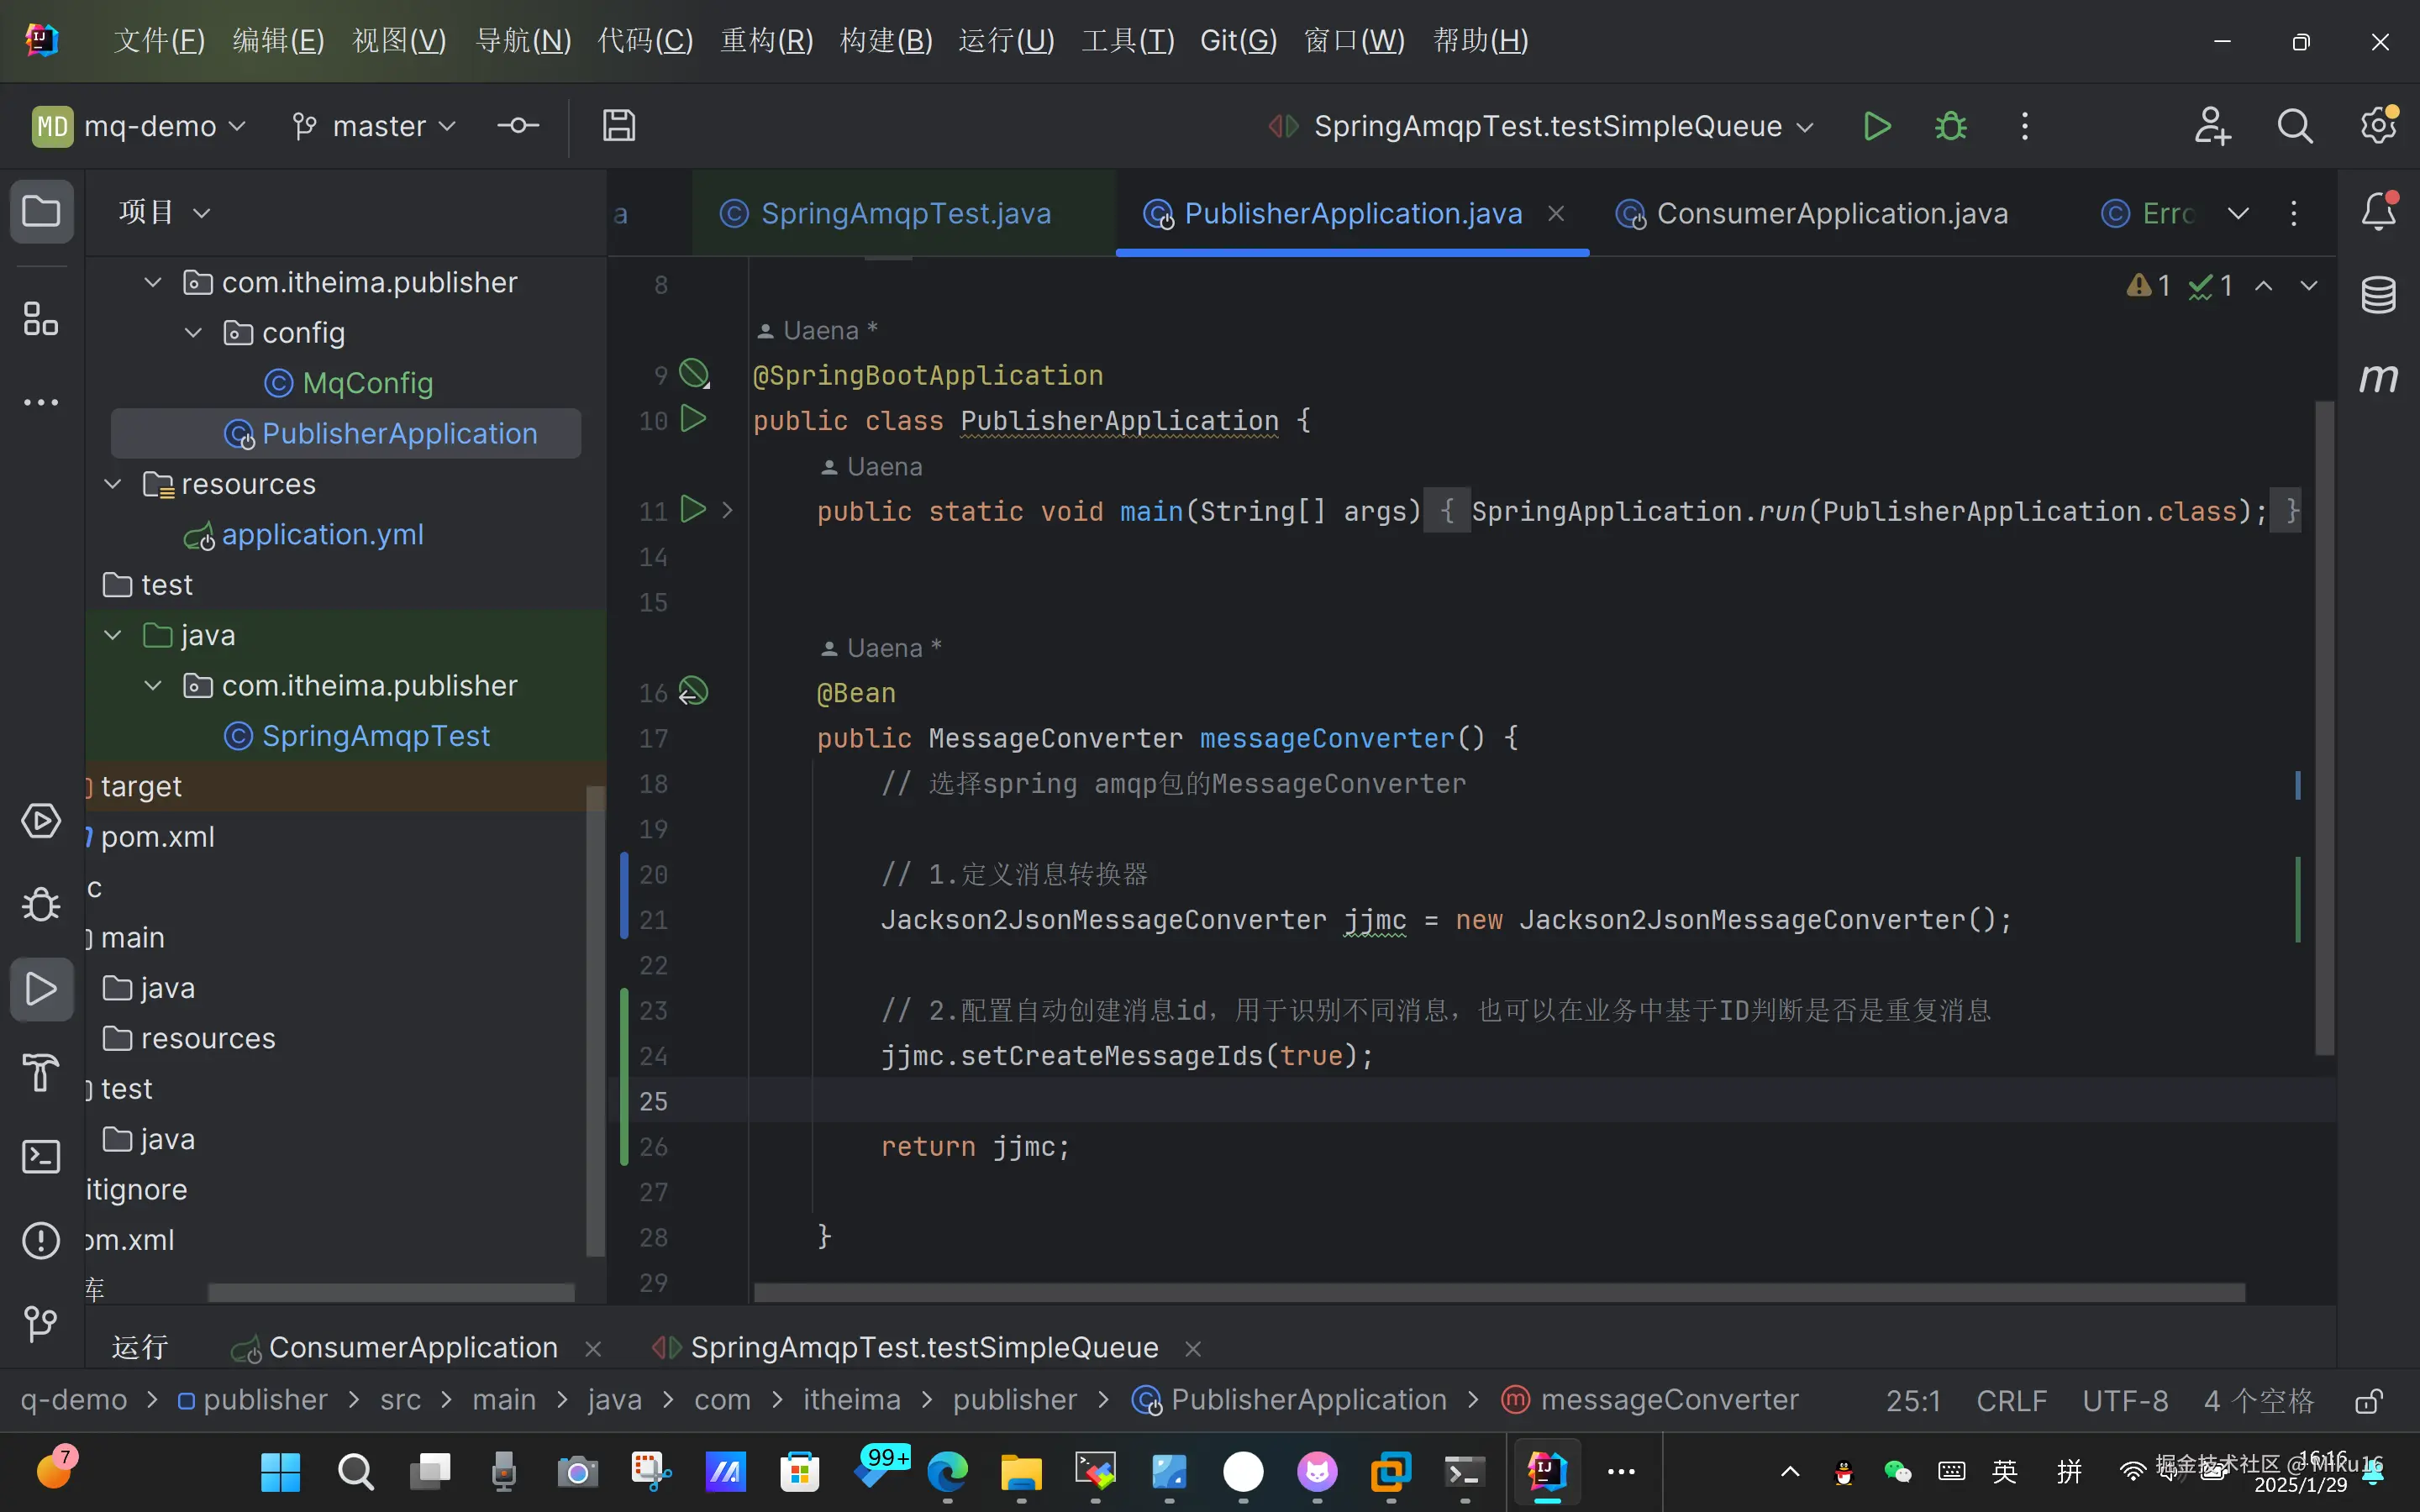Select messageConverter in the breadcrumb bar
The image size is (2420, 1512).
click(x=1668, y=1400)
